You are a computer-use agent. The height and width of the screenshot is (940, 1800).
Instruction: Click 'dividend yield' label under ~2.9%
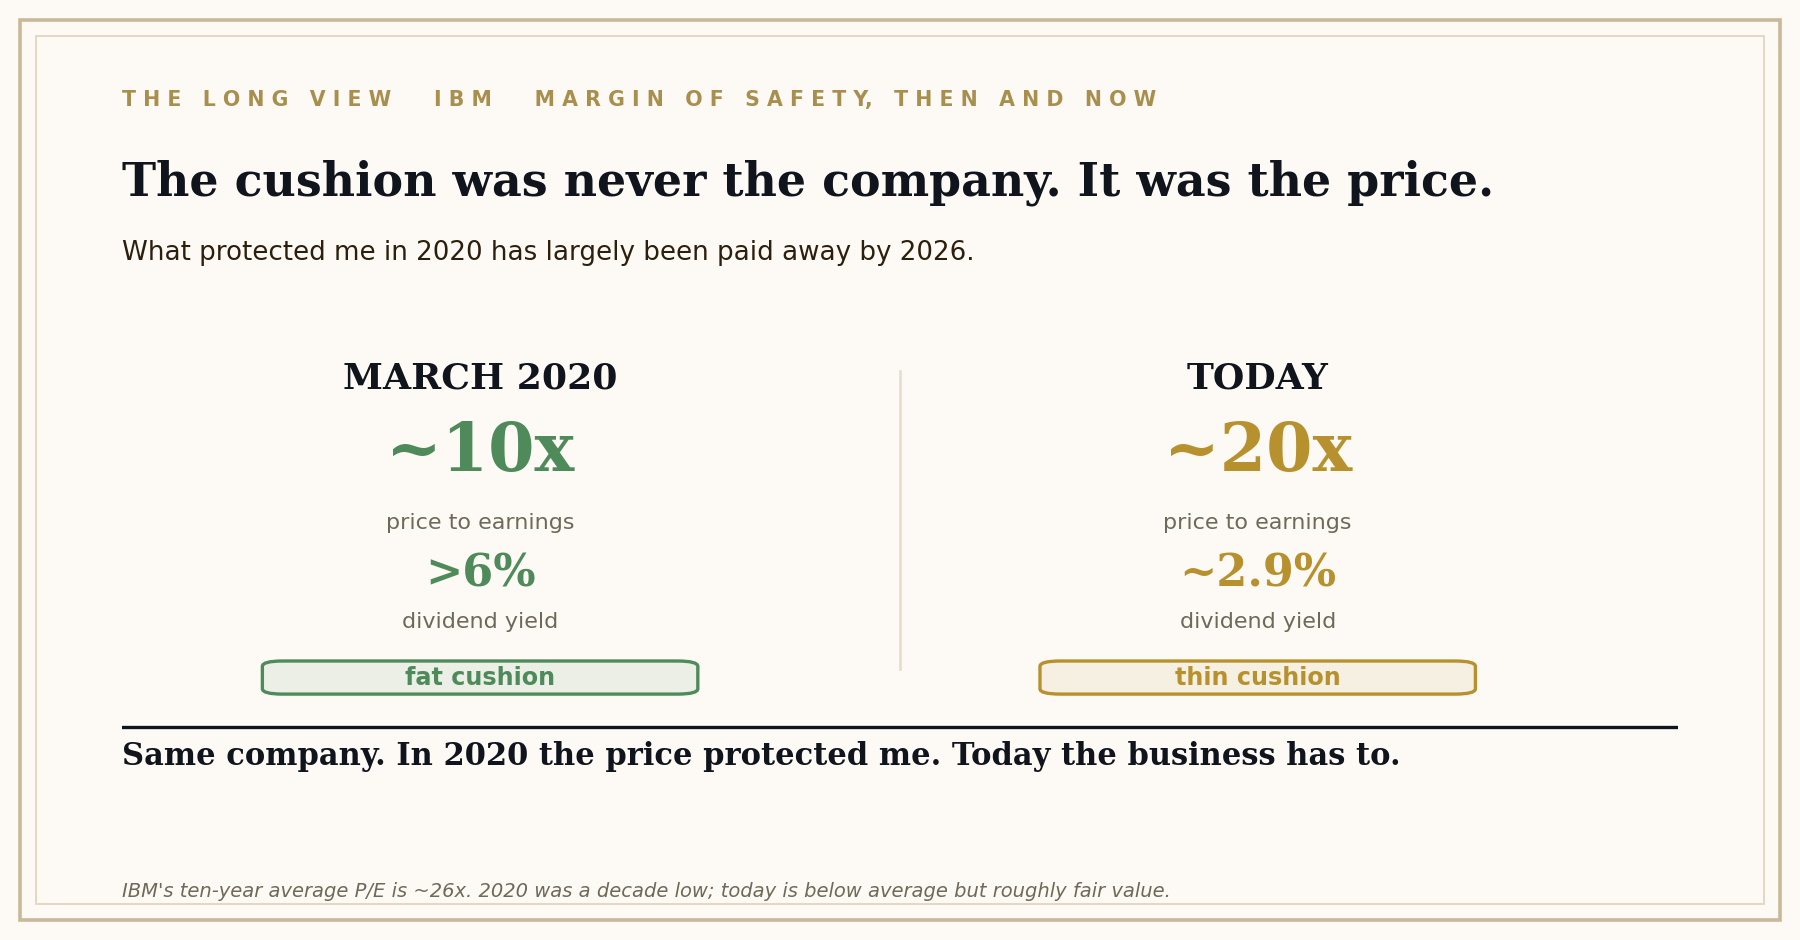click(x=1258, y=622)
